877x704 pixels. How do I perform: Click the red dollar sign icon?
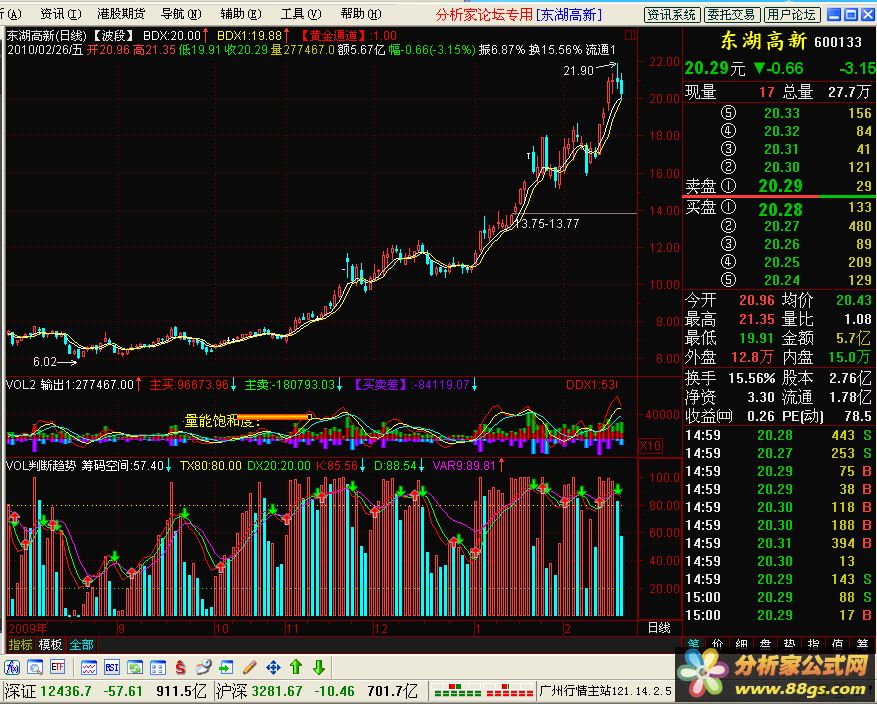180,667
